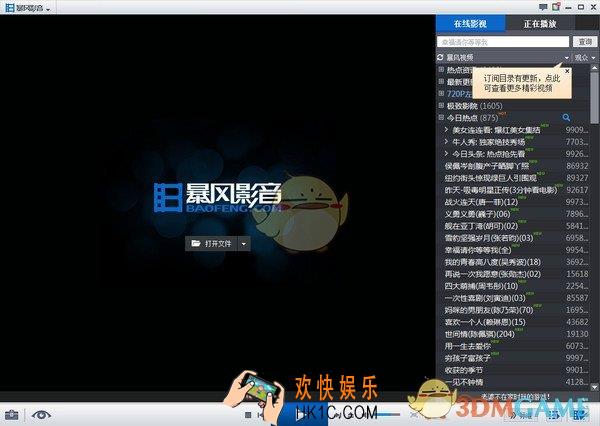Click the playlist scrollbar thumb
Image resolution: width=600 pixels, height=426 pixels.
[594, 98]
